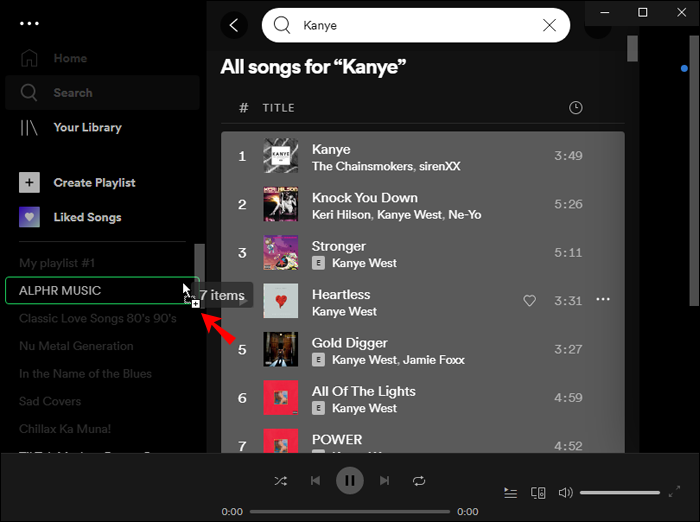The width and height of the screenshot is (700, 522).
Task: Open the Sad Covers playlist
Action: (50, 401)
